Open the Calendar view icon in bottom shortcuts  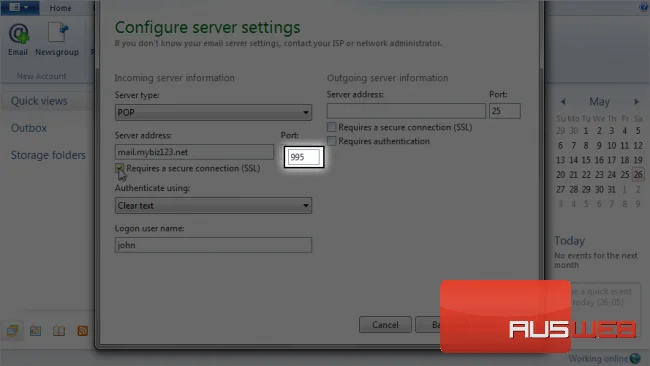(36, 330)
